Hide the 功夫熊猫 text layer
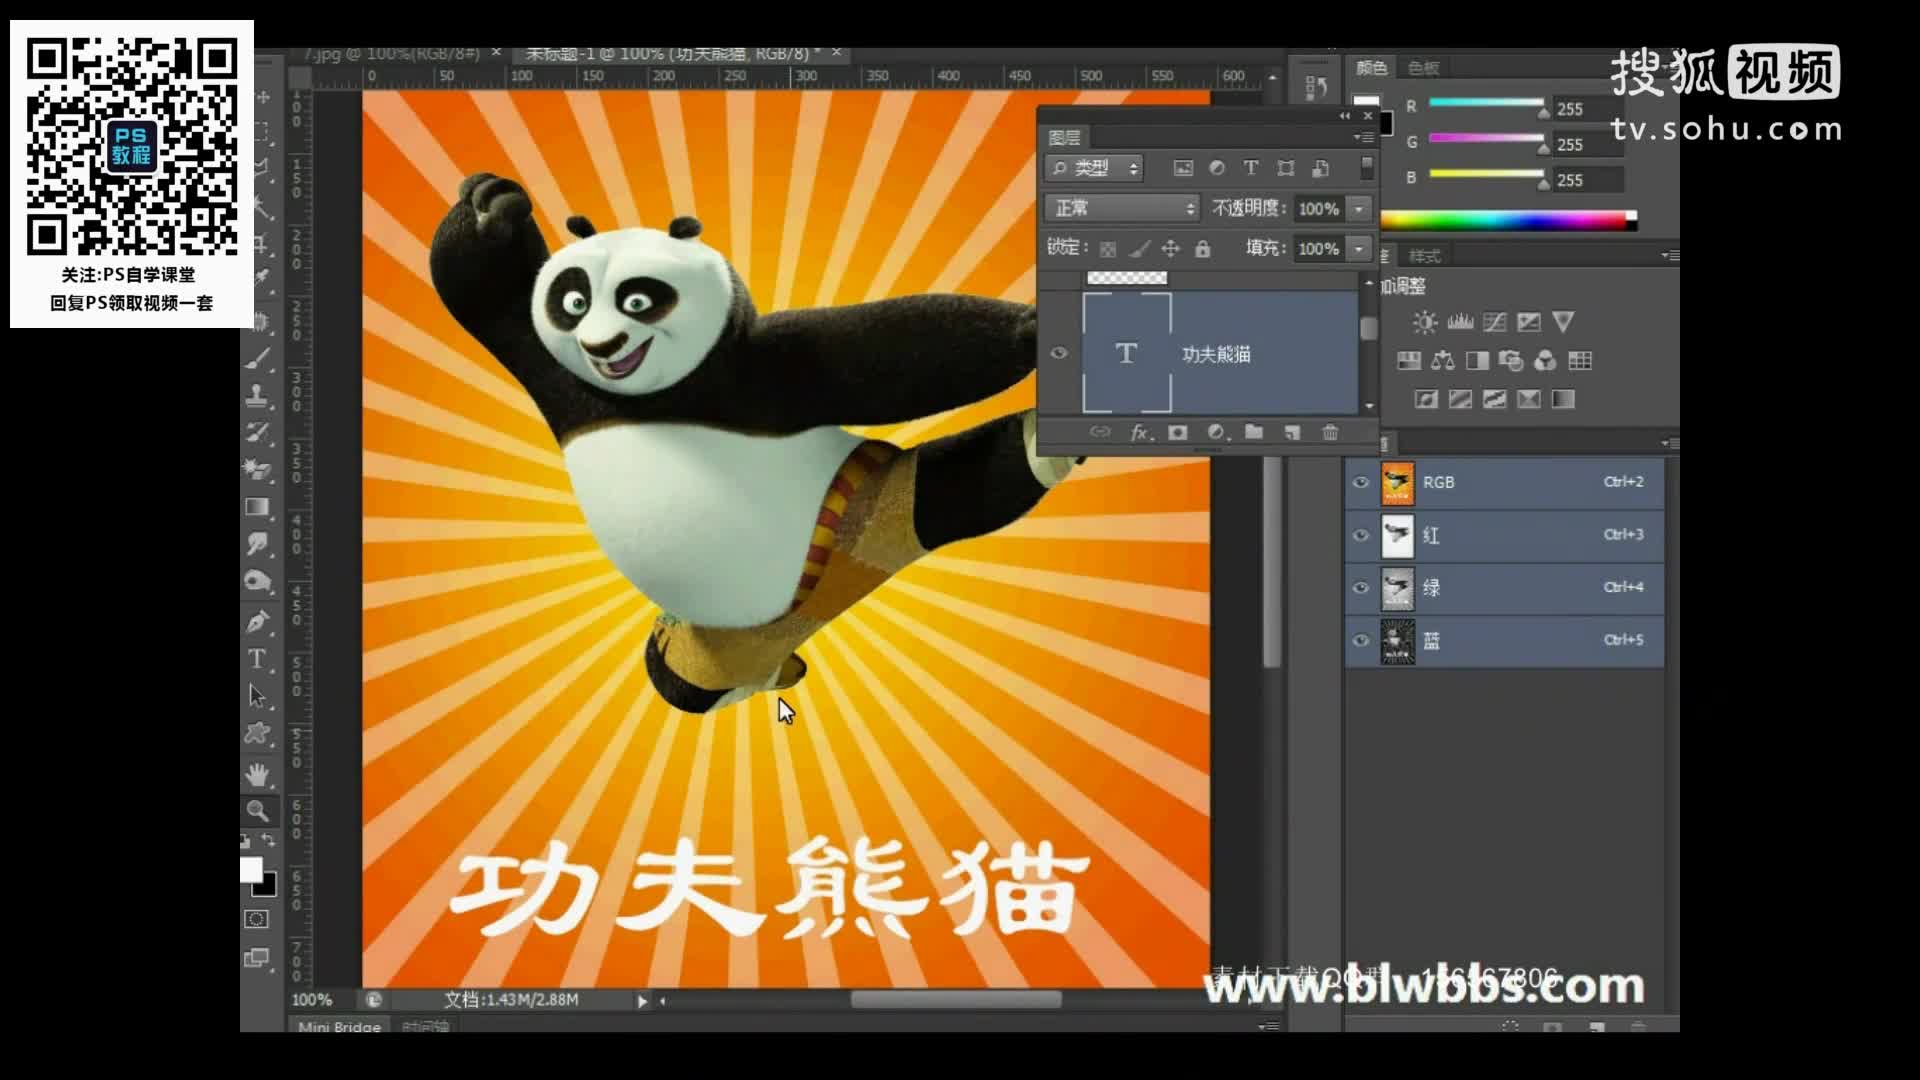 tap(1059, 353)
